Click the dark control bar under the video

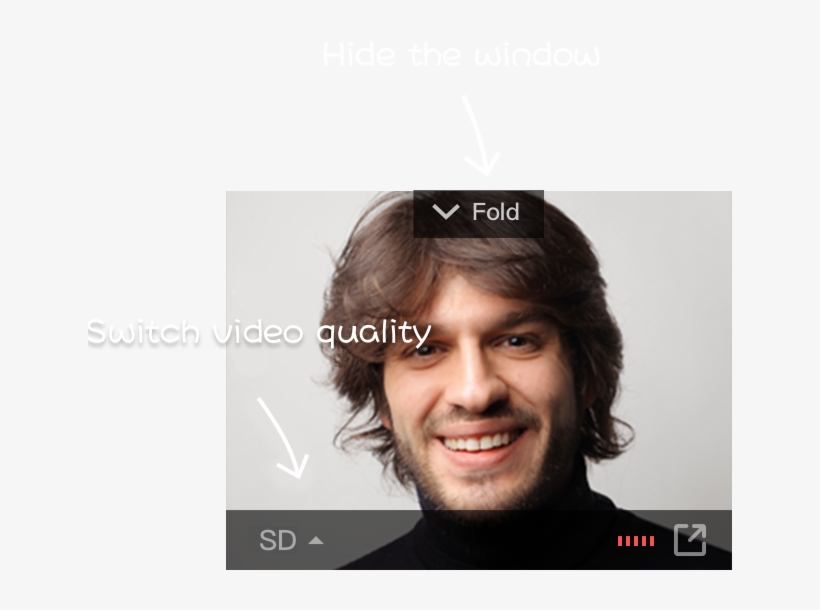pos(479,539)
